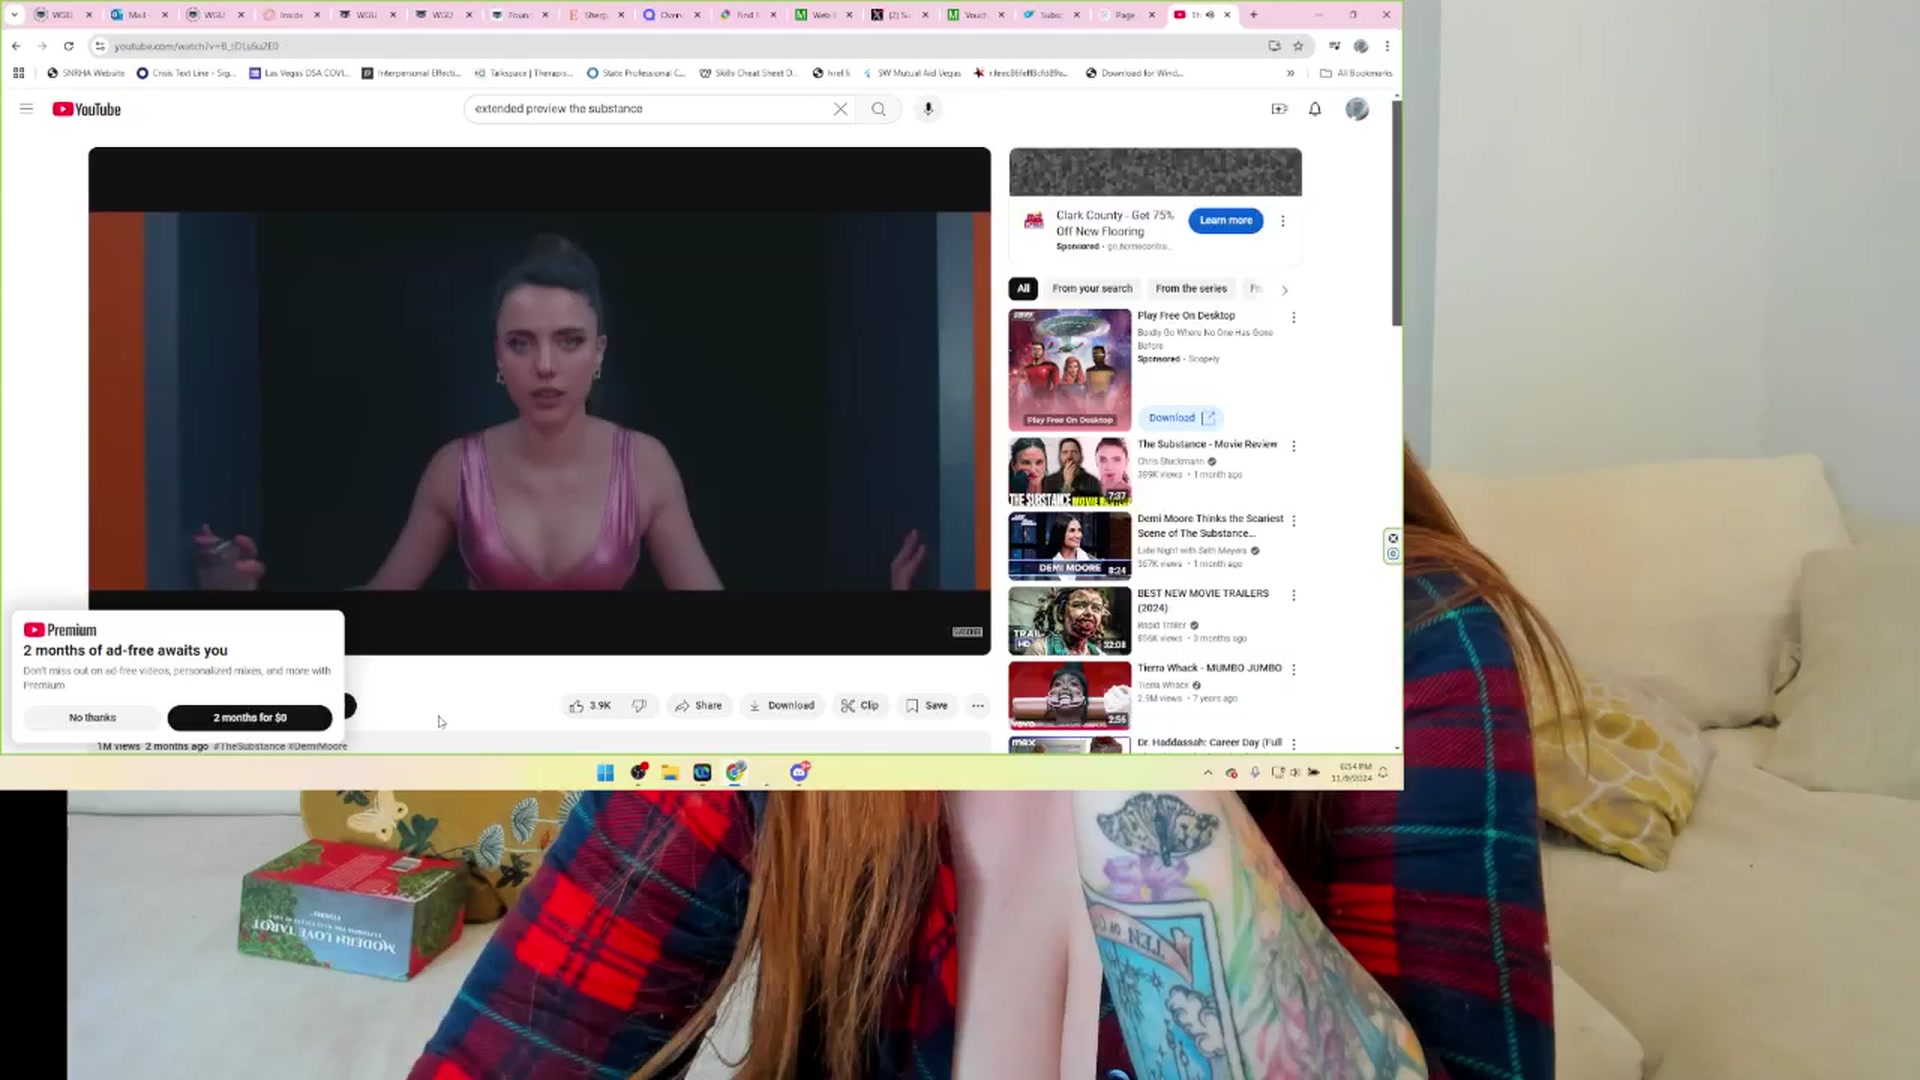Create a clip with the Clip button

pos(860,706)
